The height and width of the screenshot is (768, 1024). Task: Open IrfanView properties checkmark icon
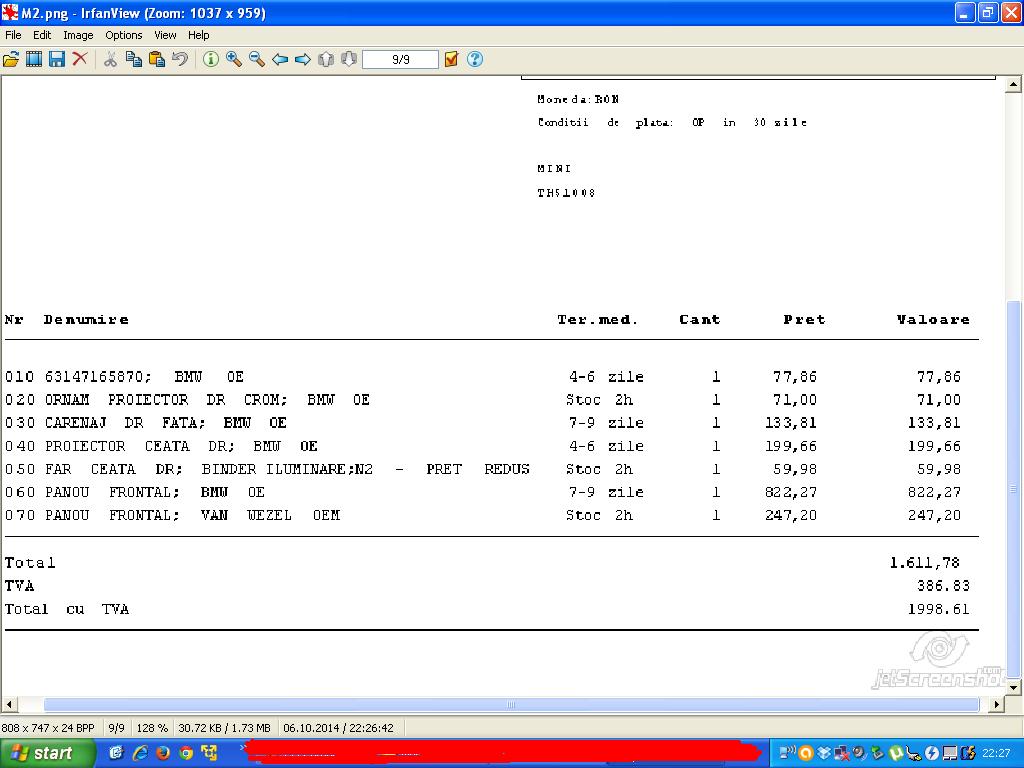point(451,60)
